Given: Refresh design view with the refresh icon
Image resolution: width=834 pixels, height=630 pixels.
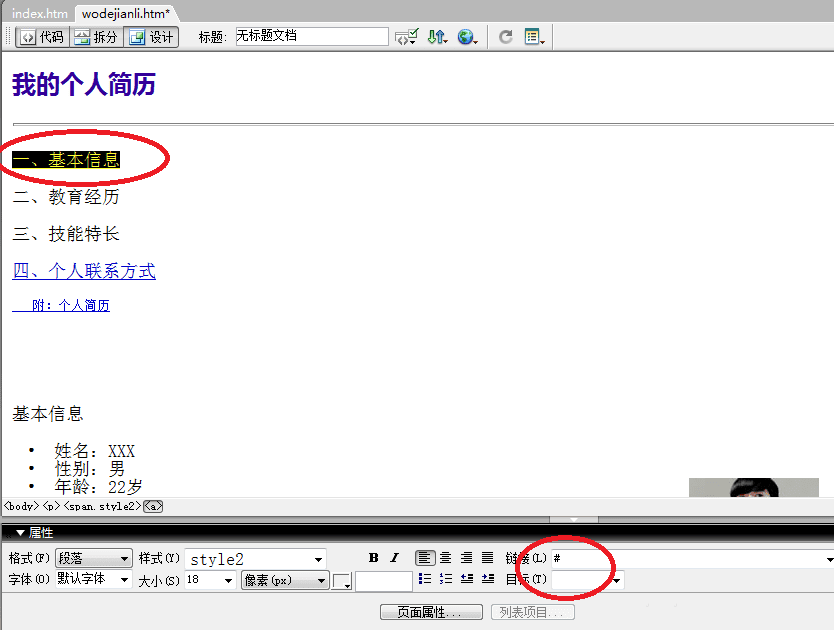Looking at the screenshot, I should (505, 37).
